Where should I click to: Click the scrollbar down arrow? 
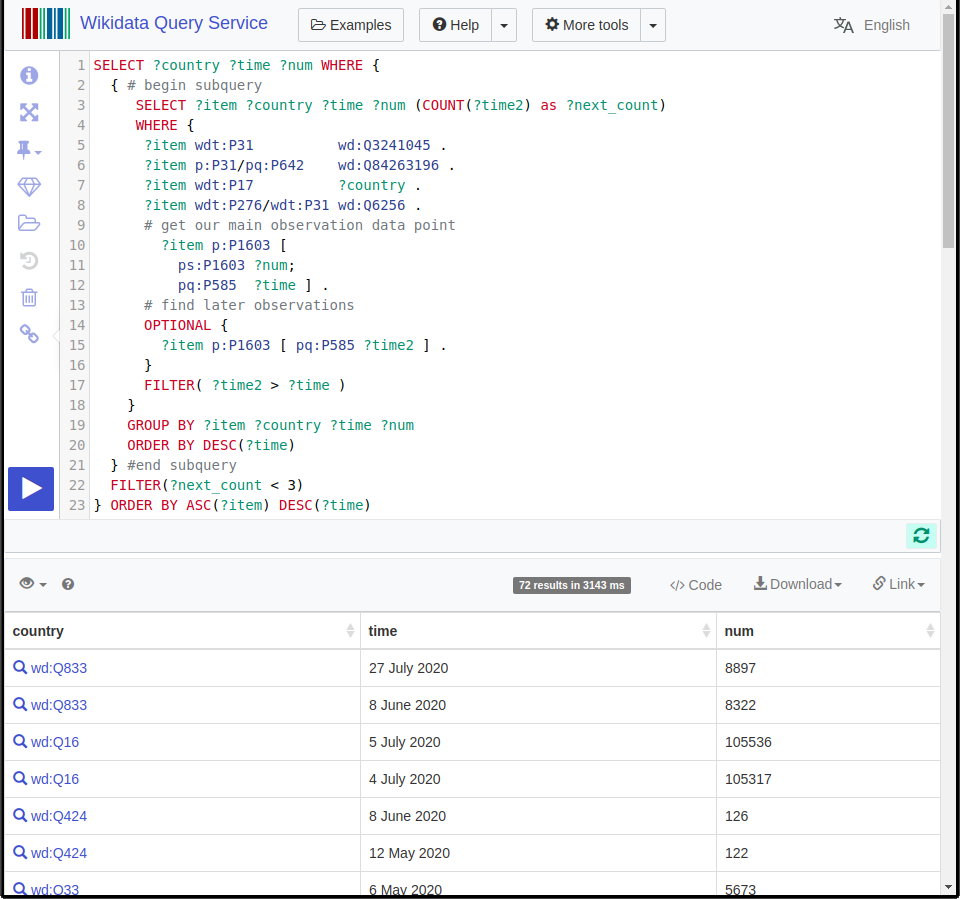(948, 887)
